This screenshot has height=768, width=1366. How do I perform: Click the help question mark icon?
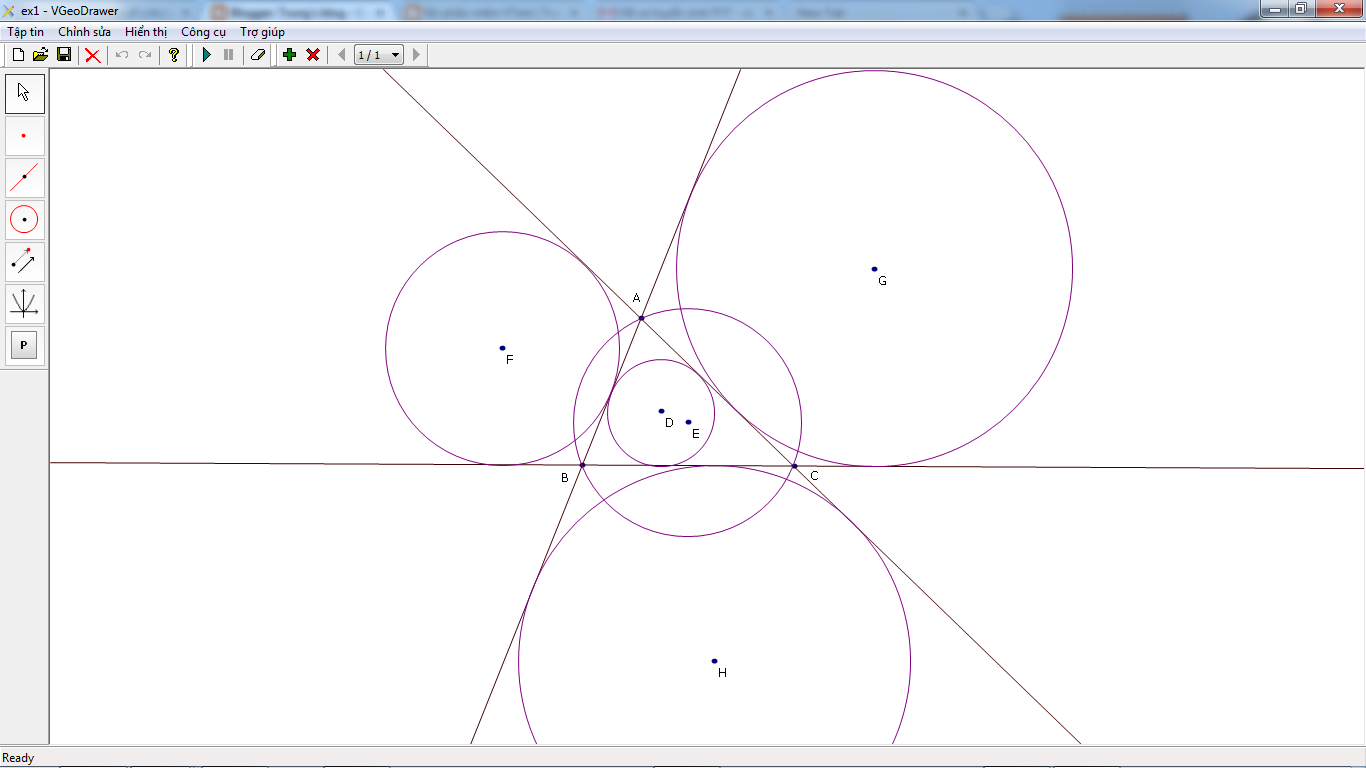172,55
